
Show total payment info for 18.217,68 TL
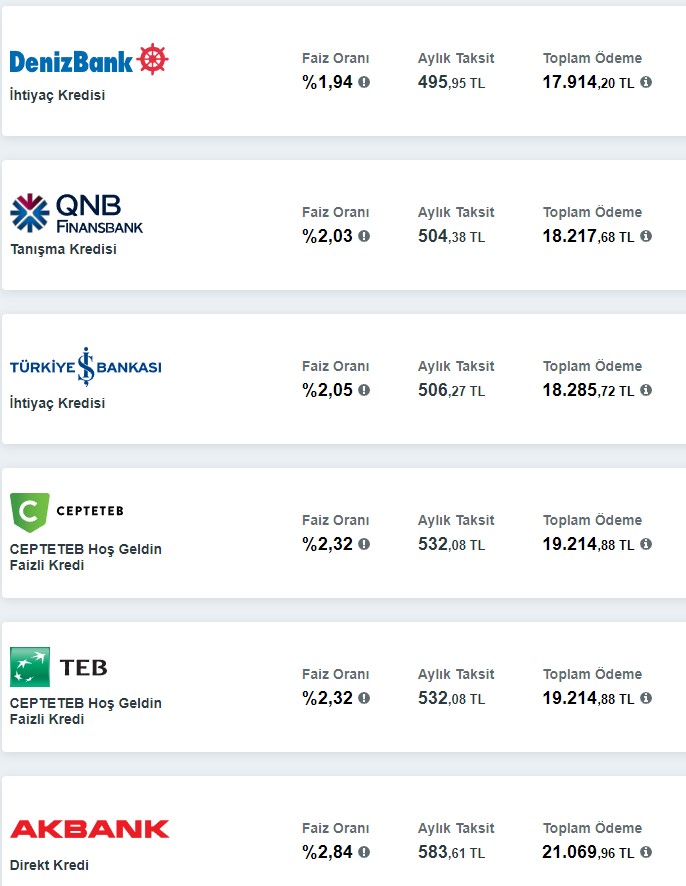click(x=646, y=236)
